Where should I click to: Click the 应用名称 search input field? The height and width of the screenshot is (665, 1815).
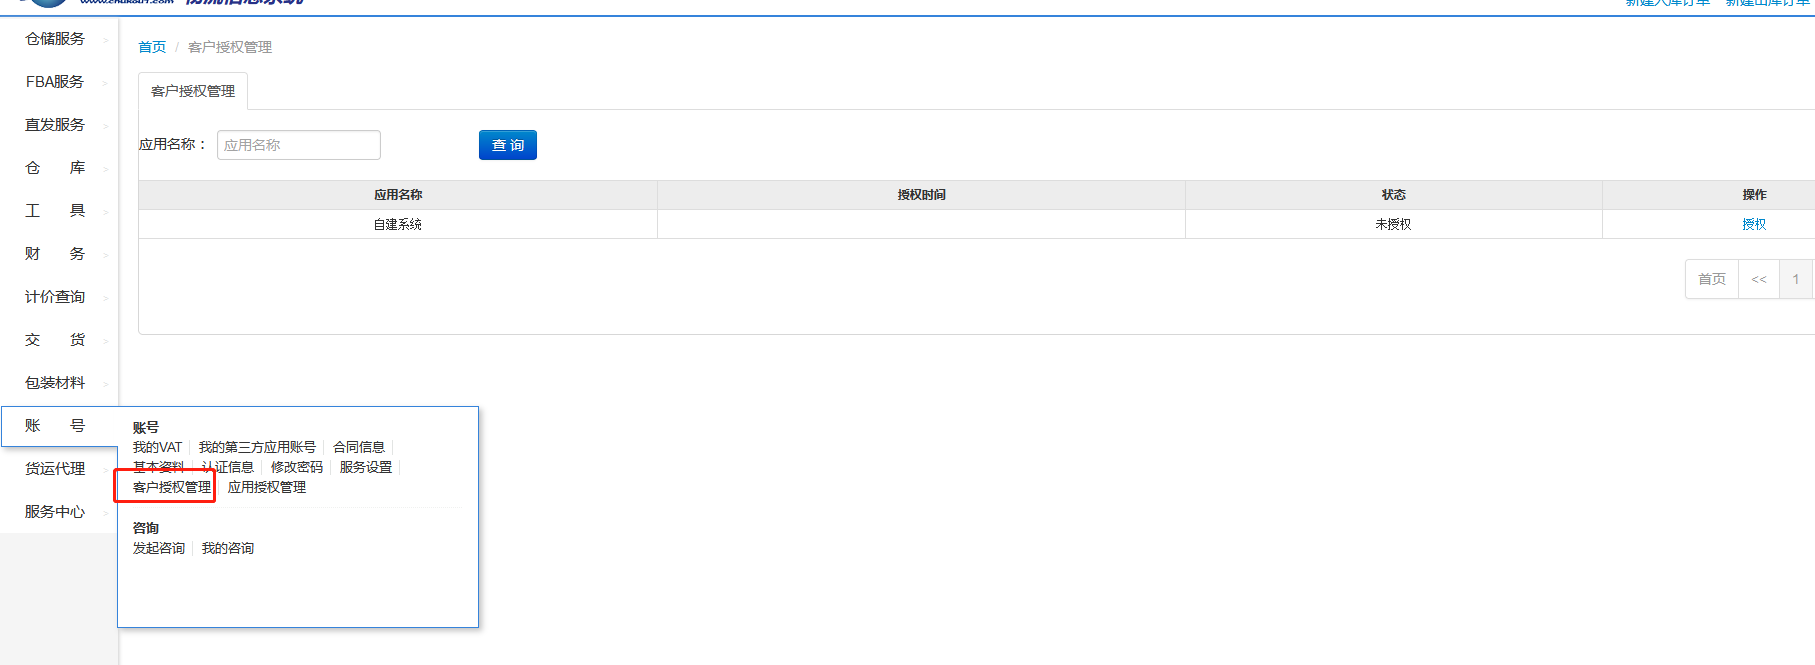tap(298, 145)
